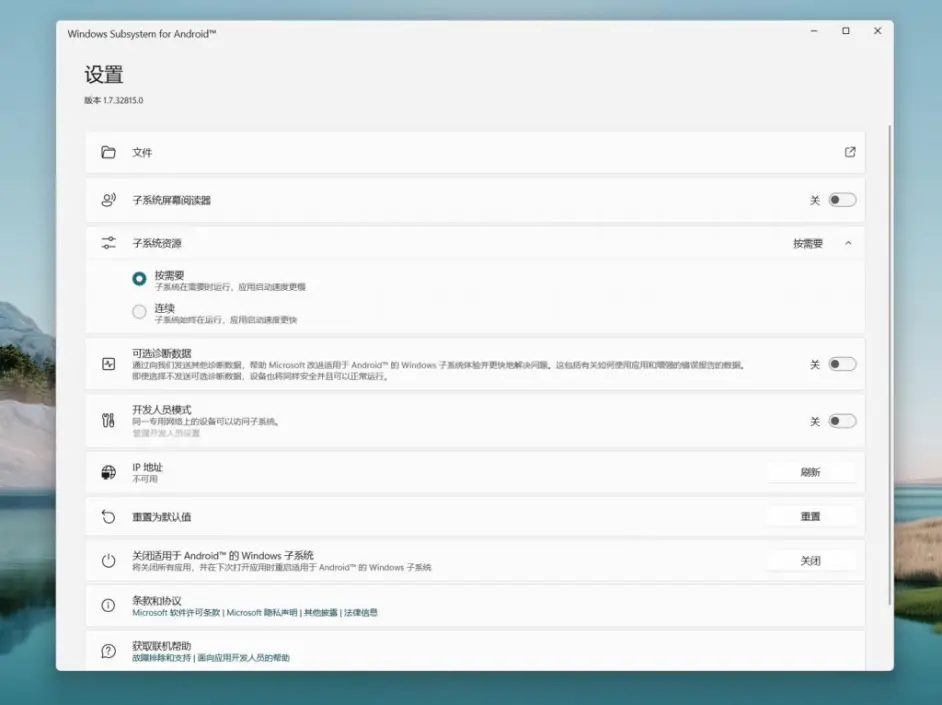
Task: Click the reset arrow icon beside 重置为默认值
Action: click(110, 516)
